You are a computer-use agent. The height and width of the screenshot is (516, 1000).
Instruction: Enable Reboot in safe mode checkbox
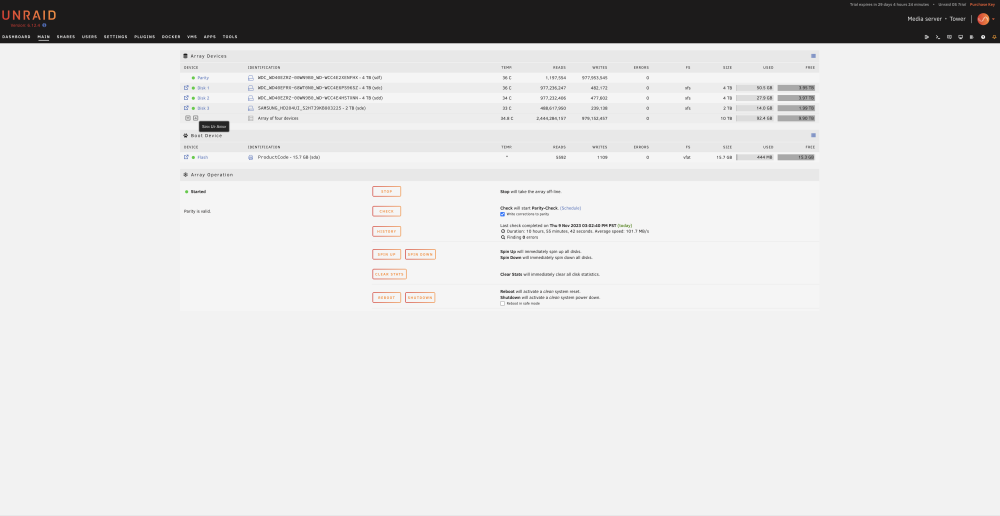(503, 304)
